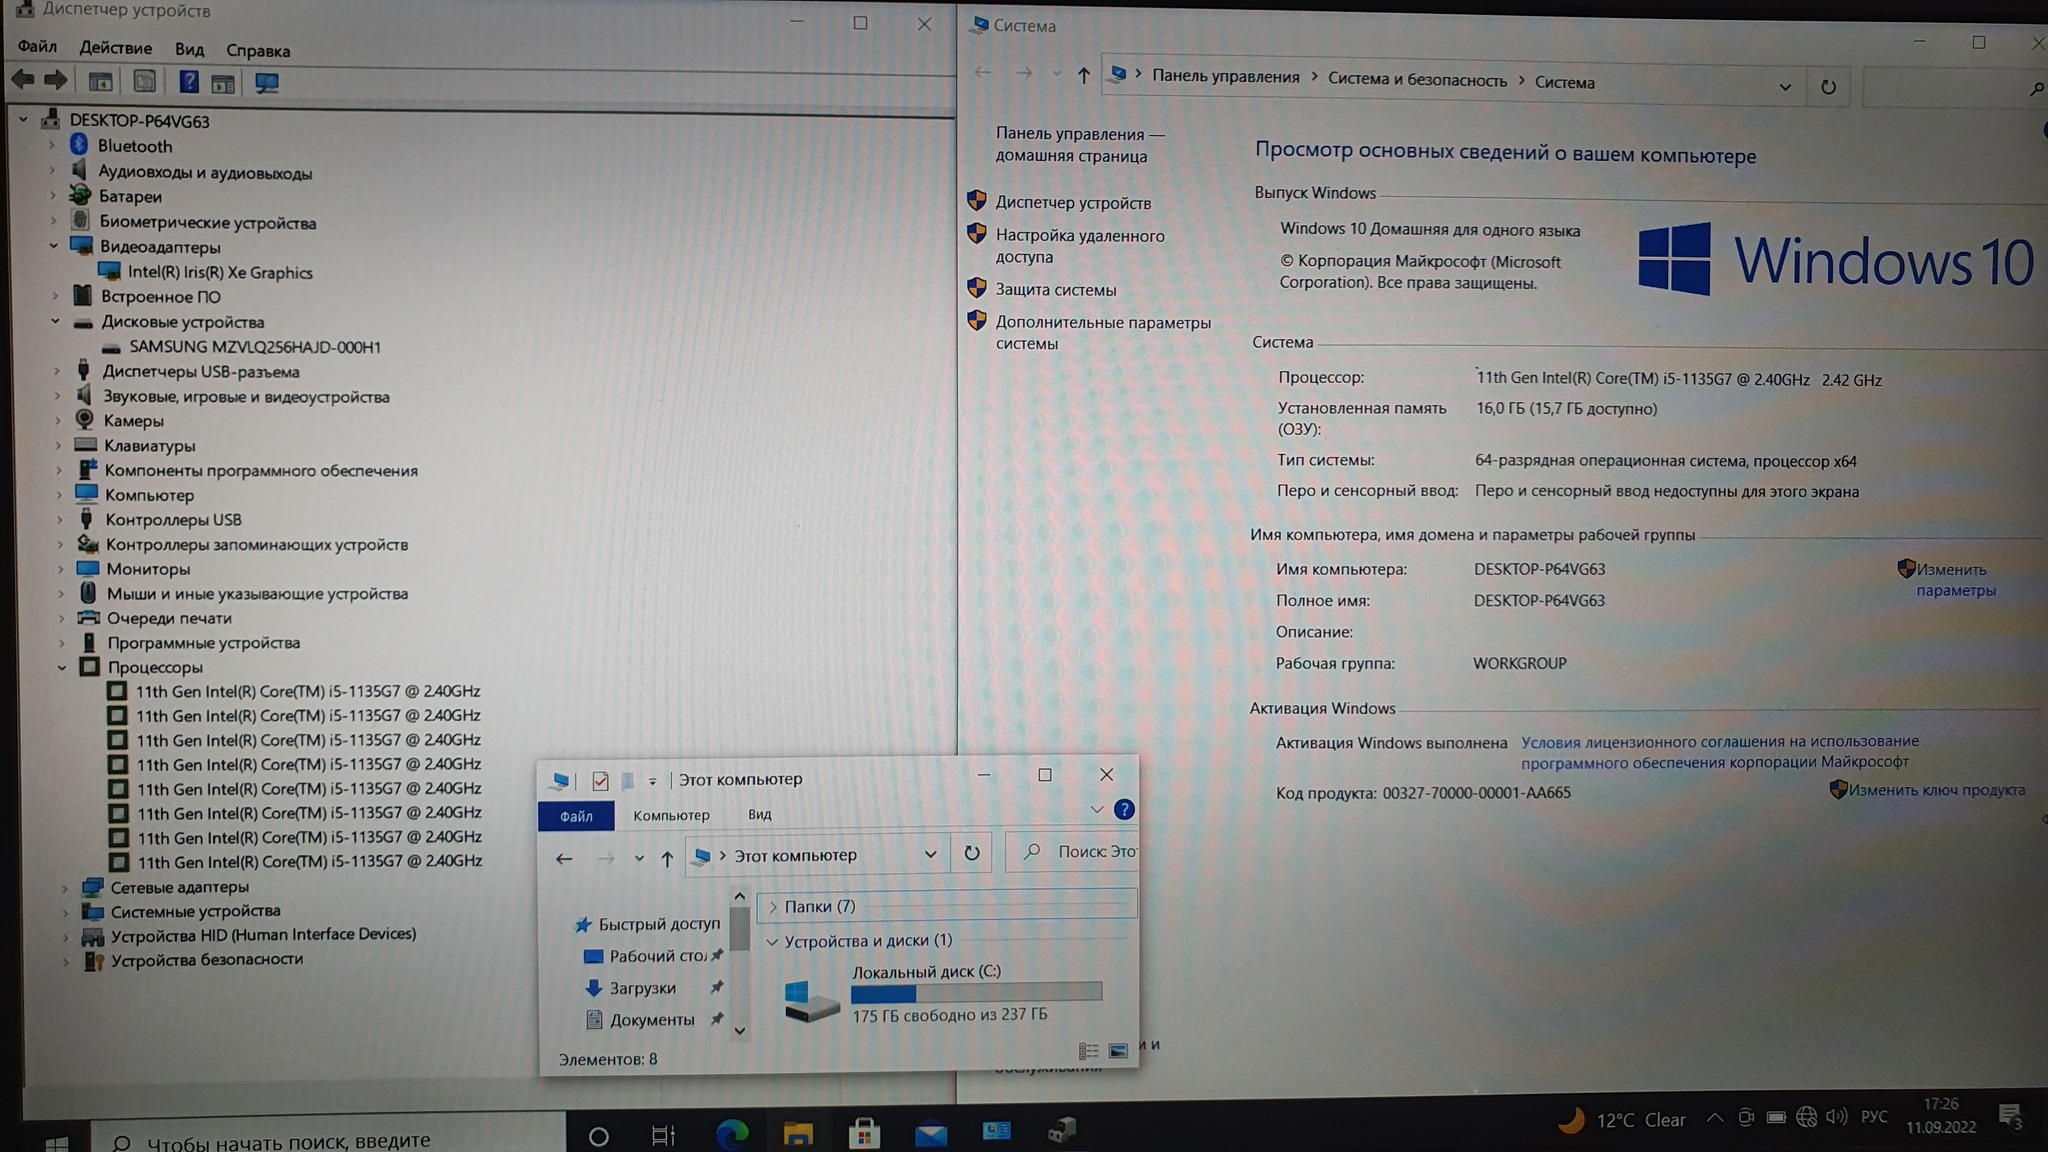Click Защита системы link
2048x1152 pixels.
[1055, 290]
